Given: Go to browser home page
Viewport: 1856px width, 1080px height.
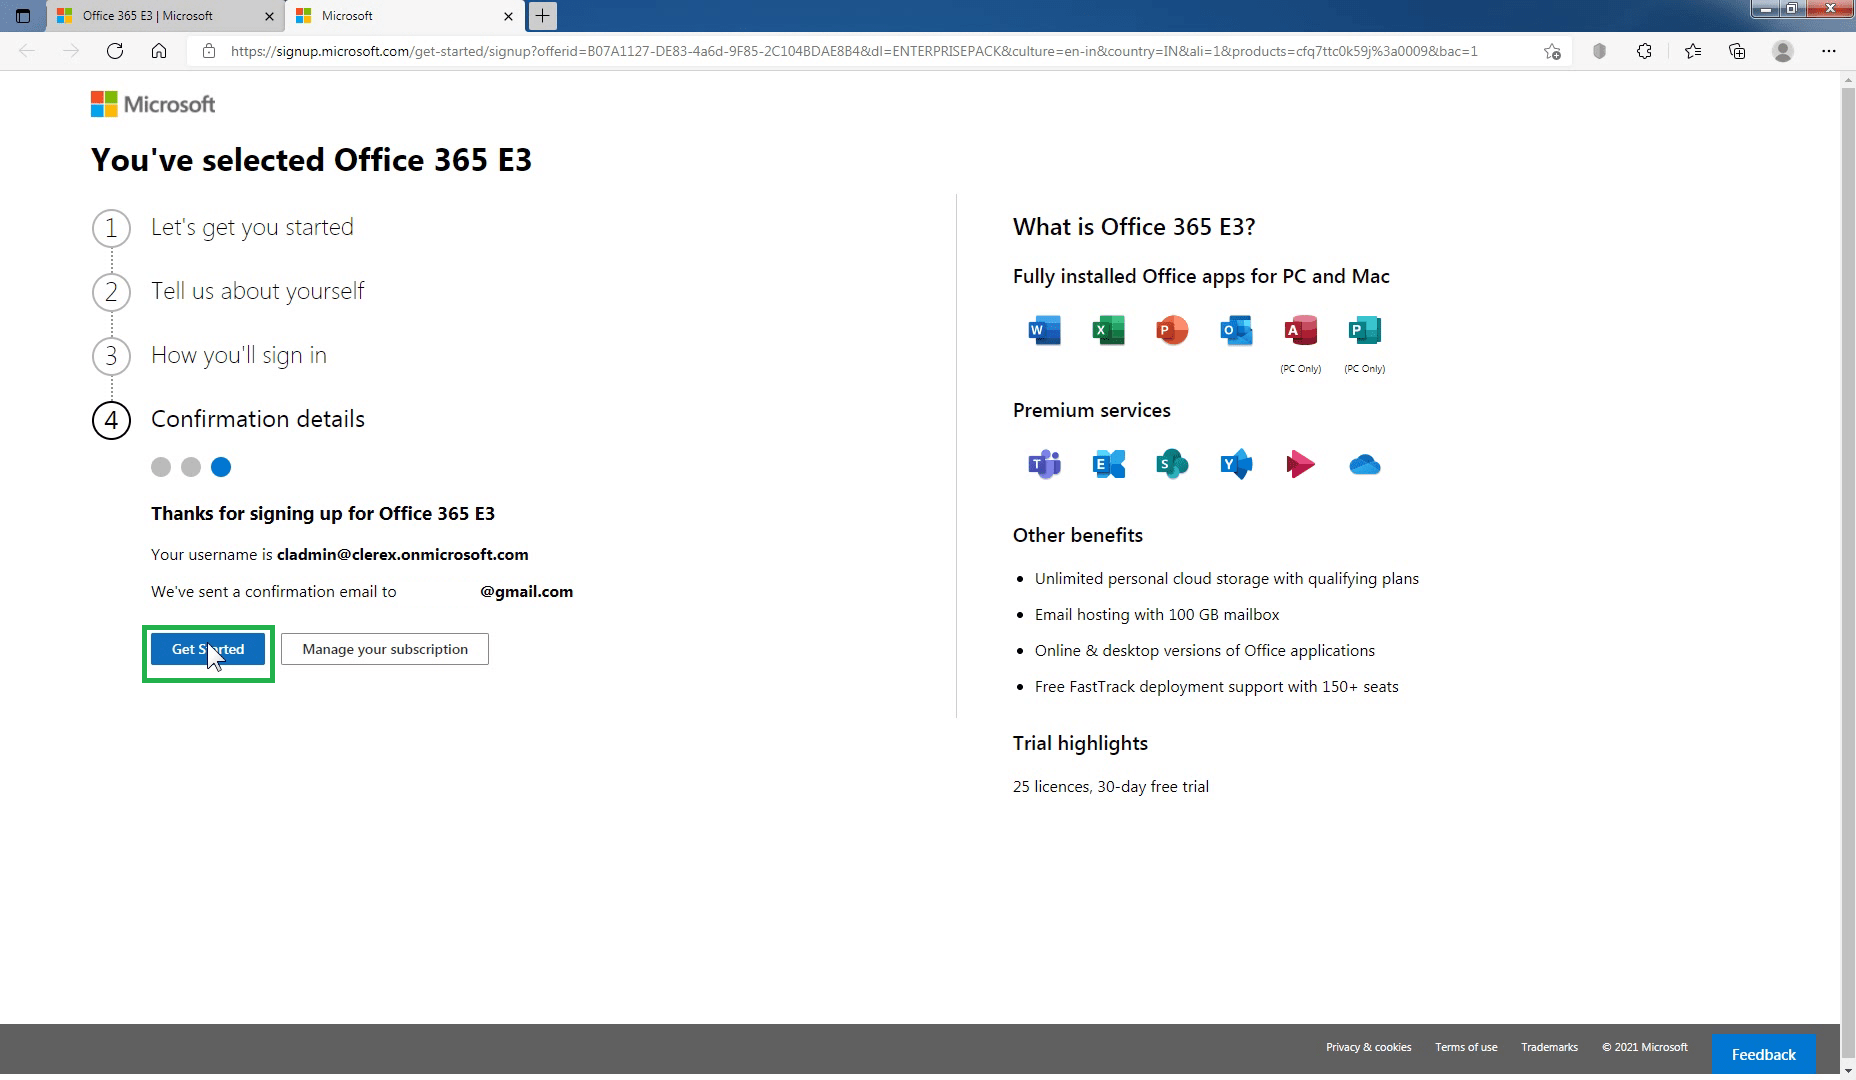Looking at the screenshot, I should click(159, 51).
